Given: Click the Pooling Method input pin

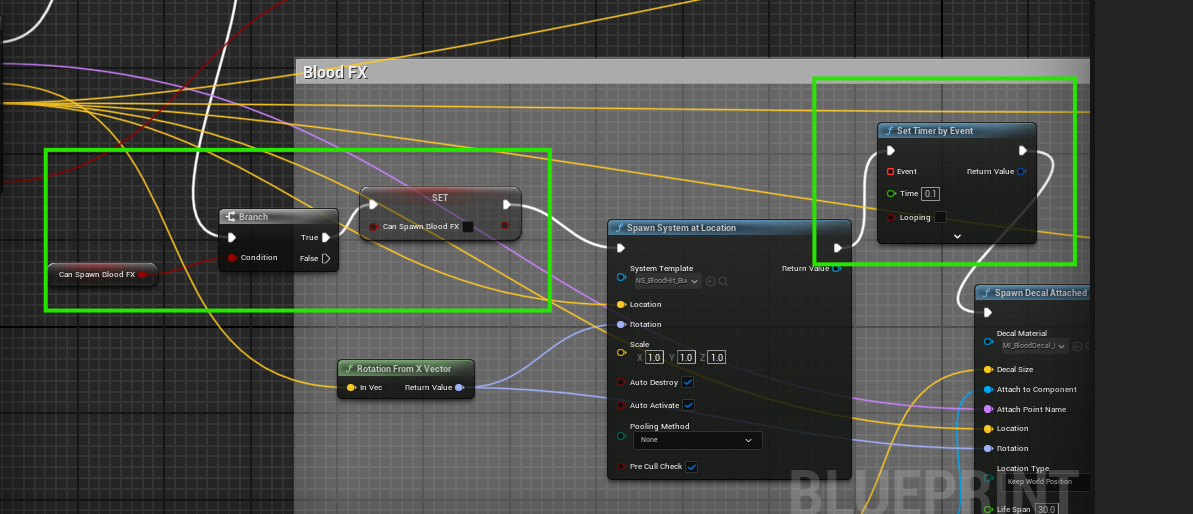Looking at the screenshot, I should click(622, 436).
